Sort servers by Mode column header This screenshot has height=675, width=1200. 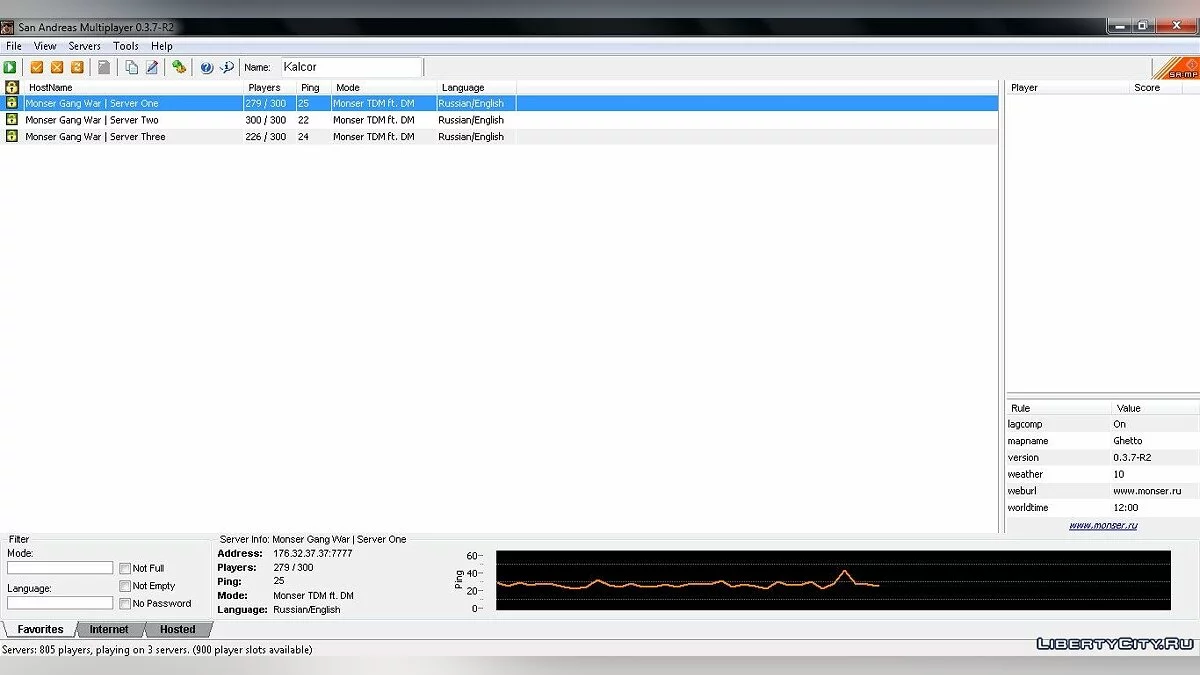tap(384, 87)
